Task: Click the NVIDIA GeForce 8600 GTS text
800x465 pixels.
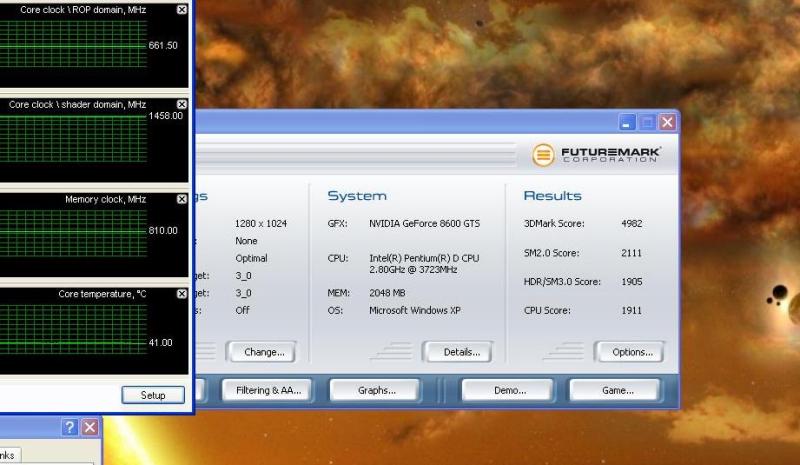Action: pos(424,224)
